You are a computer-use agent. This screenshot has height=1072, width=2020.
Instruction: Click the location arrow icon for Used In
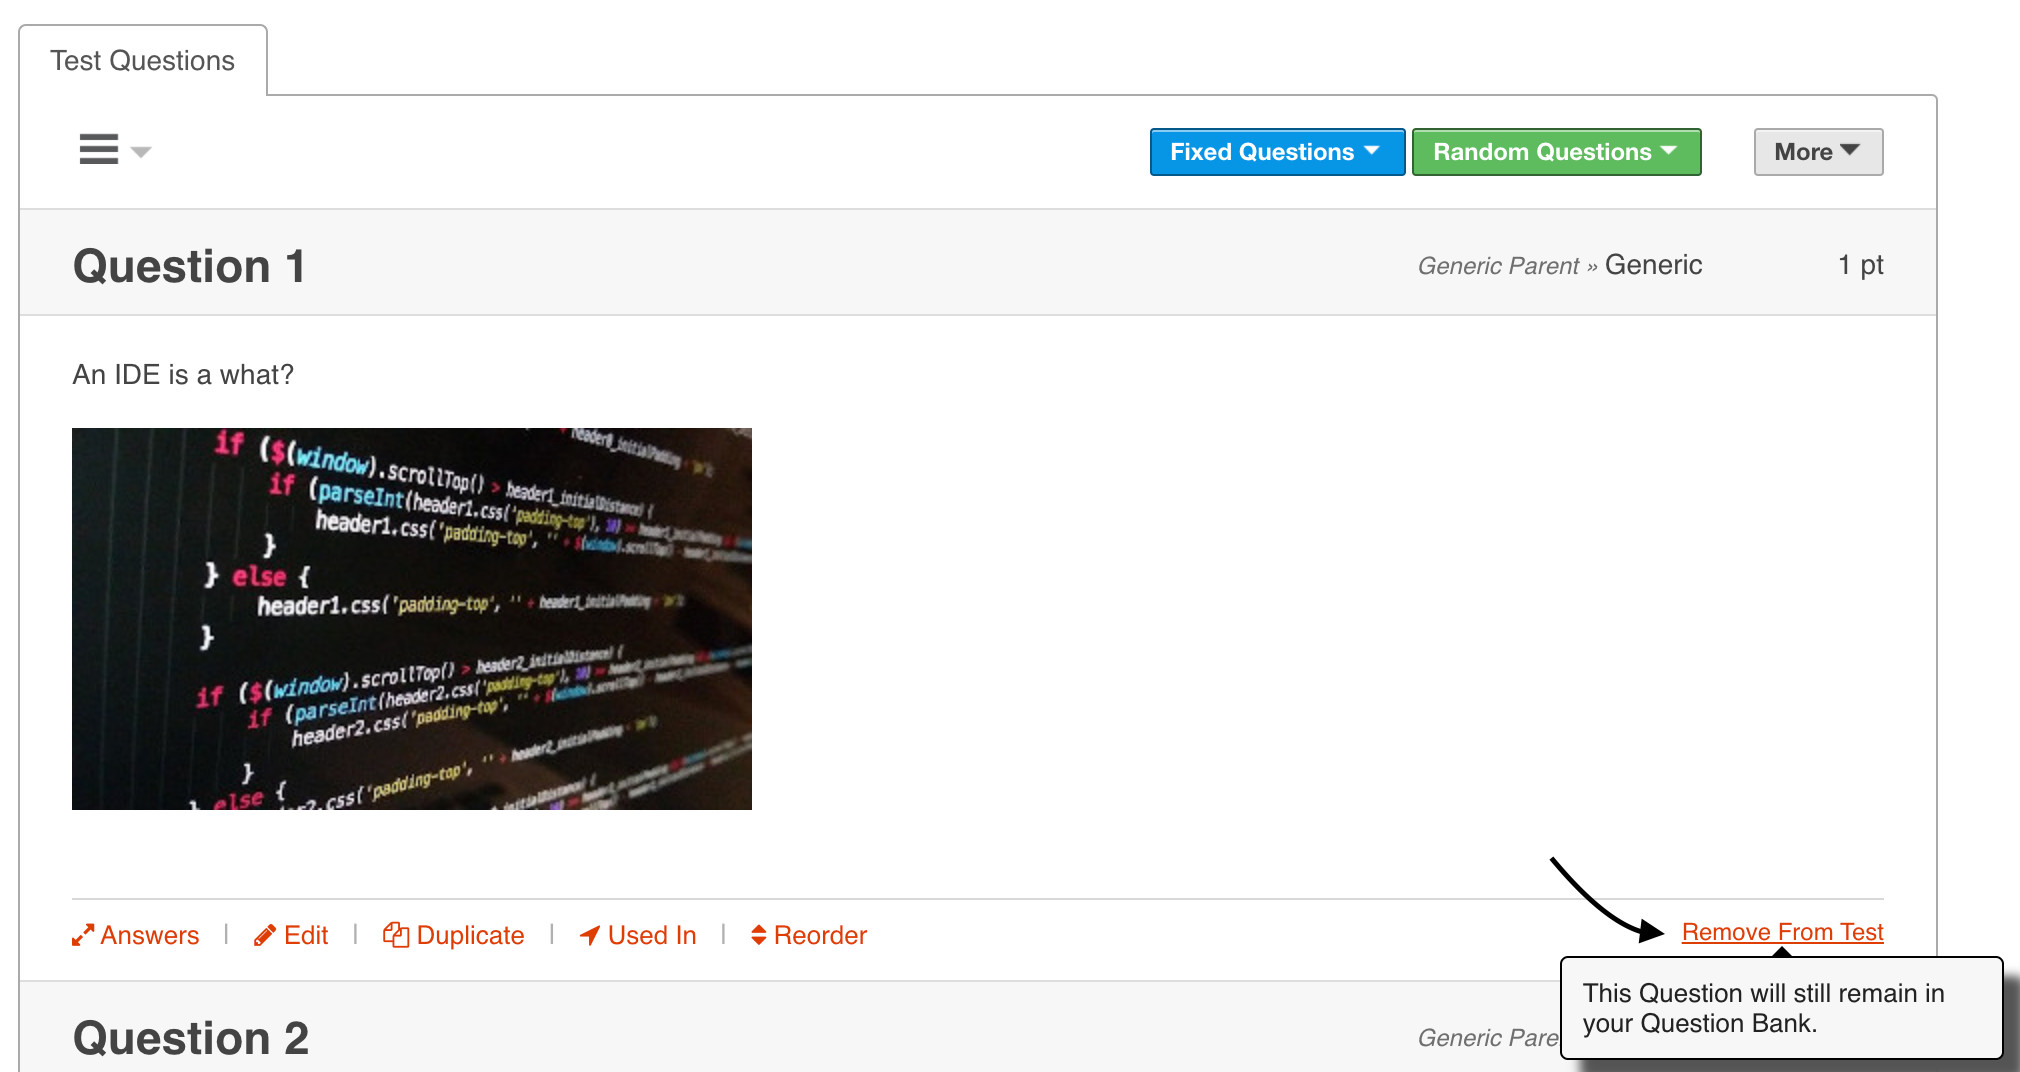[590, 935]
